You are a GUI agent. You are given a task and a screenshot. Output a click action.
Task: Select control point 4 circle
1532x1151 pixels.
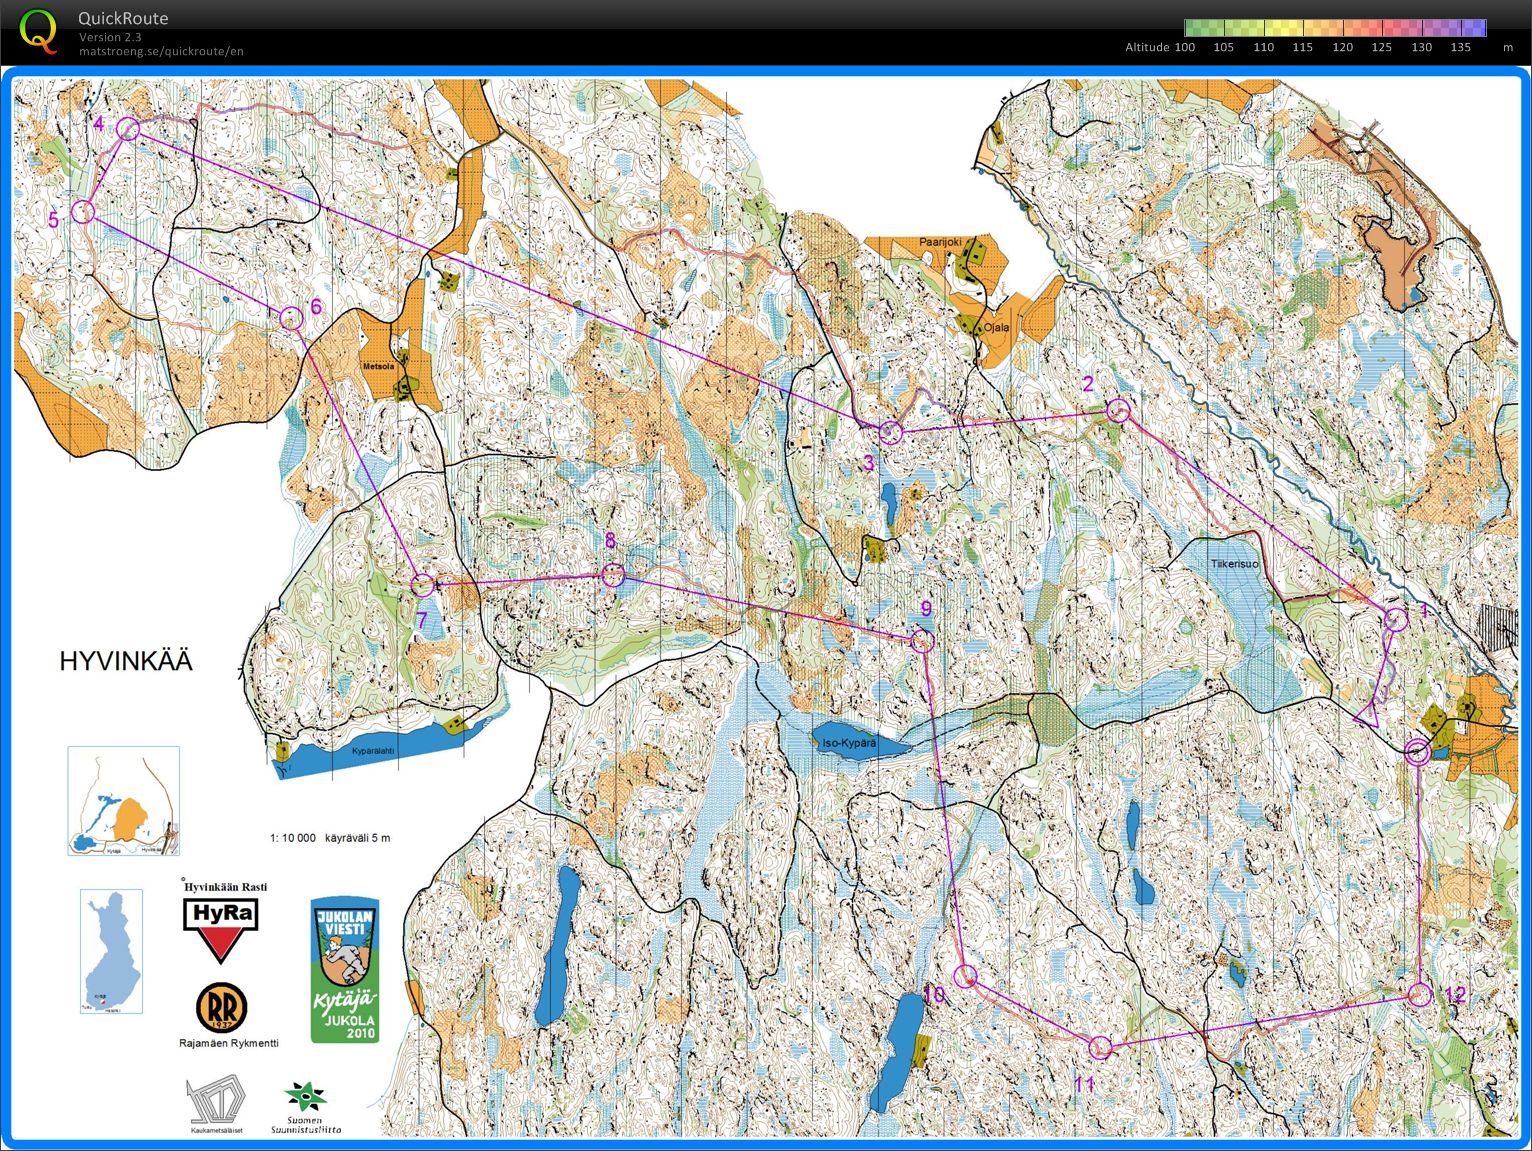coord(128,129)
